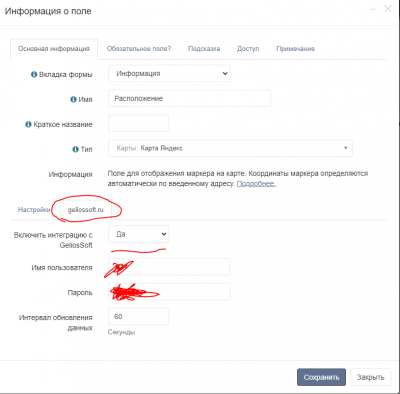
Task: Open the Подсказка tab
Action: click(x=204, y=49)
